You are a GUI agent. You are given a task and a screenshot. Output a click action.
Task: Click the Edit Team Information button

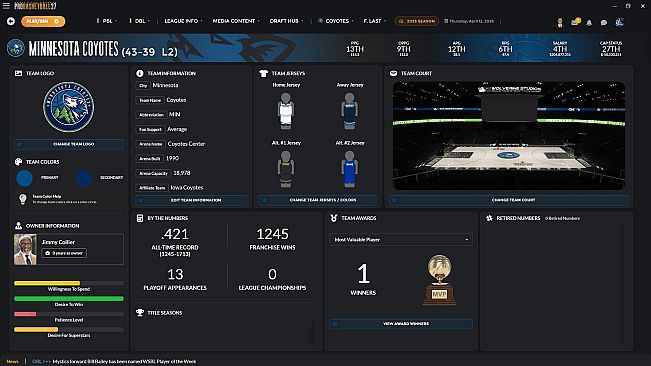click(191, 200)
